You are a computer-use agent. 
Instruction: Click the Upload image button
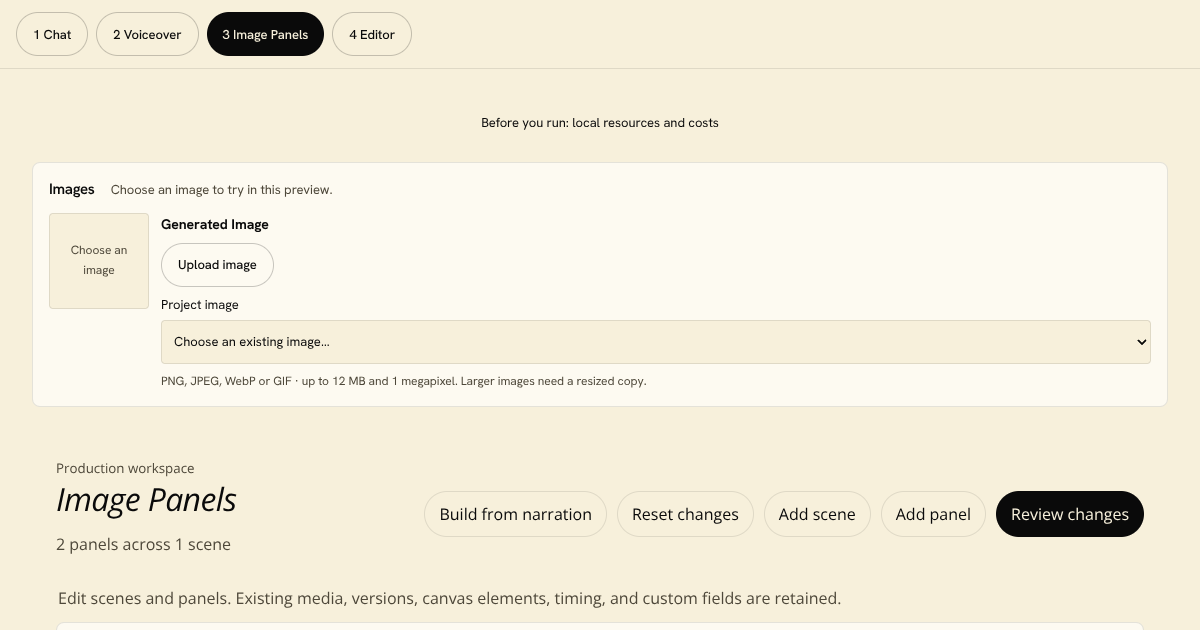[217, 265]
